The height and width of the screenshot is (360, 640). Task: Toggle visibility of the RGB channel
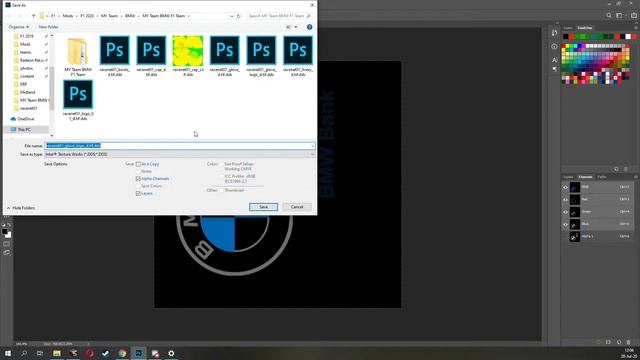point(565,187)
